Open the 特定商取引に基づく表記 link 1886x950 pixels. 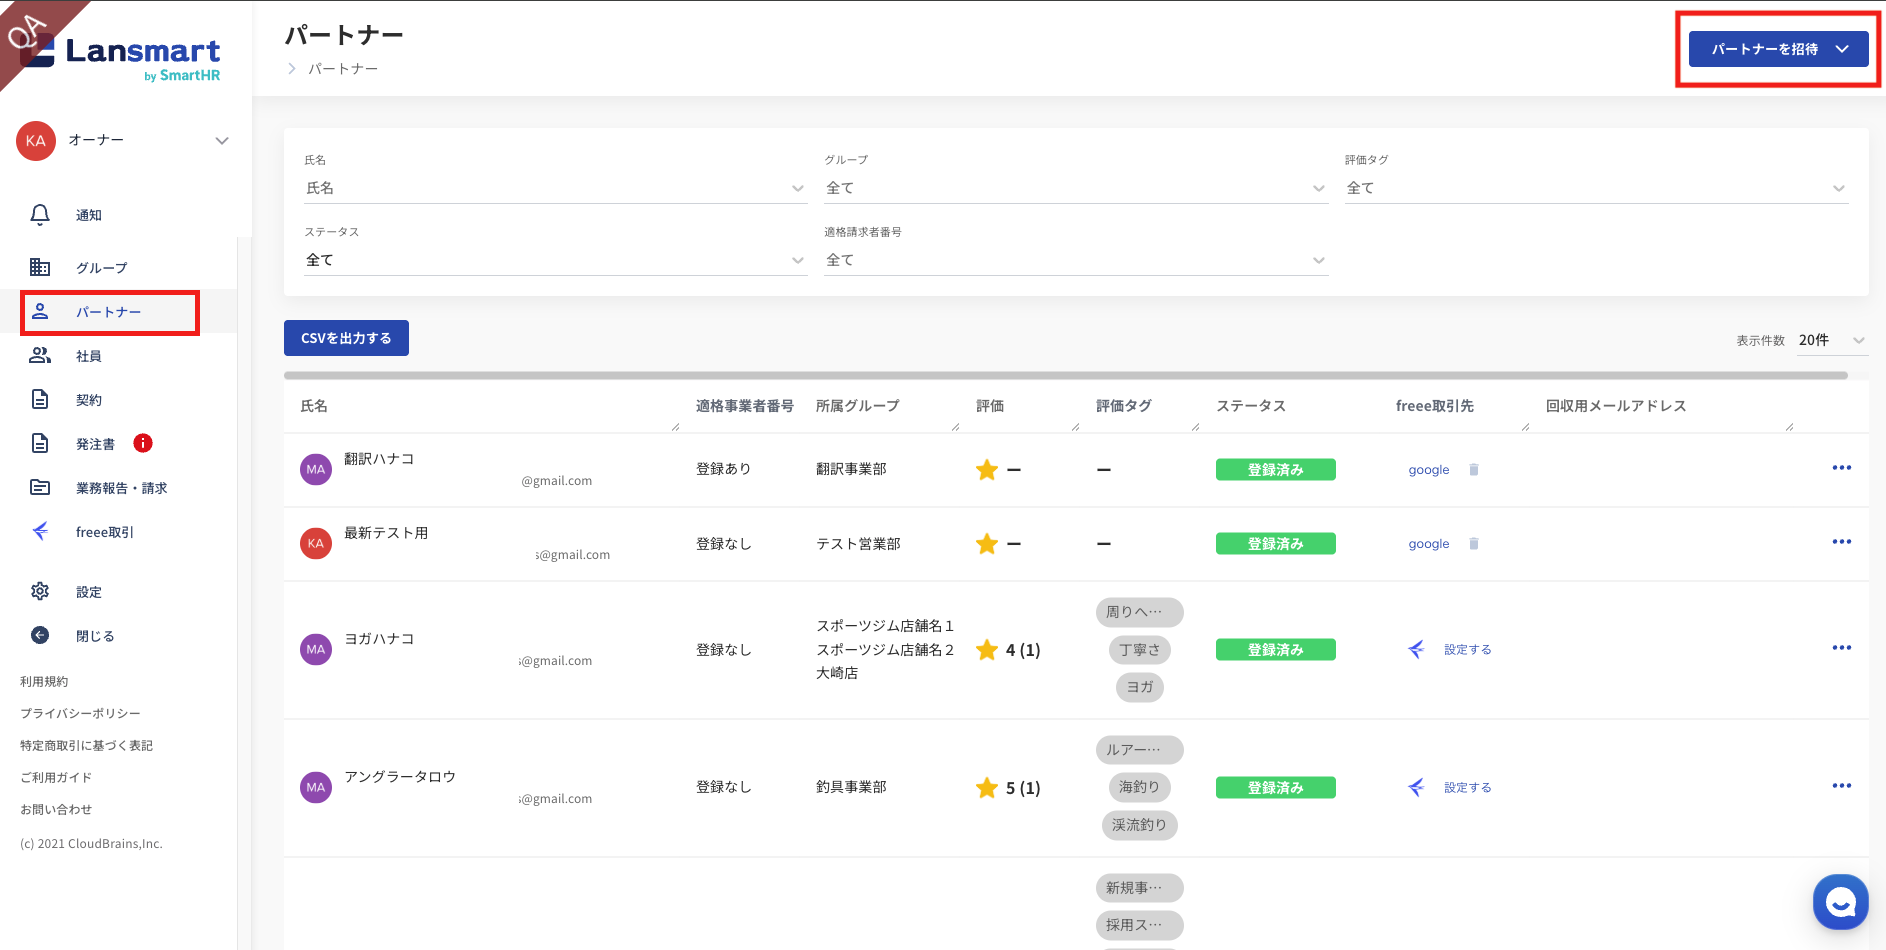87,745
